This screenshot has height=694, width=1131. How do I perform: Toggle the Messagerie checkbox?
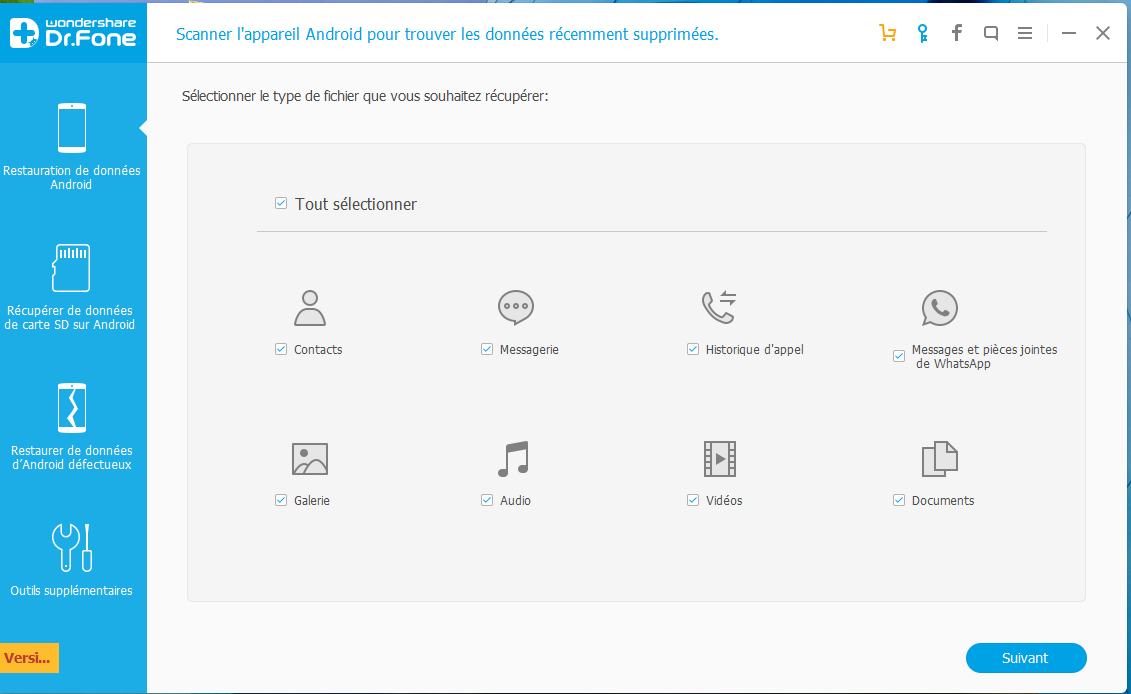pos(487,349)
